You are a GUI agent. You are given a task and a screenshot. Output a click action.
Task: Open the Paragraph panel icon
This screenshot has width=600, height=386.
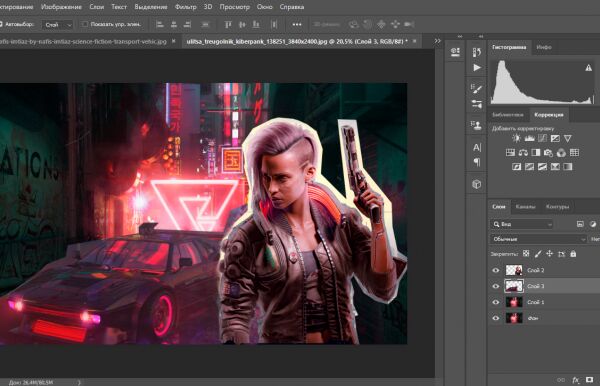477,162
